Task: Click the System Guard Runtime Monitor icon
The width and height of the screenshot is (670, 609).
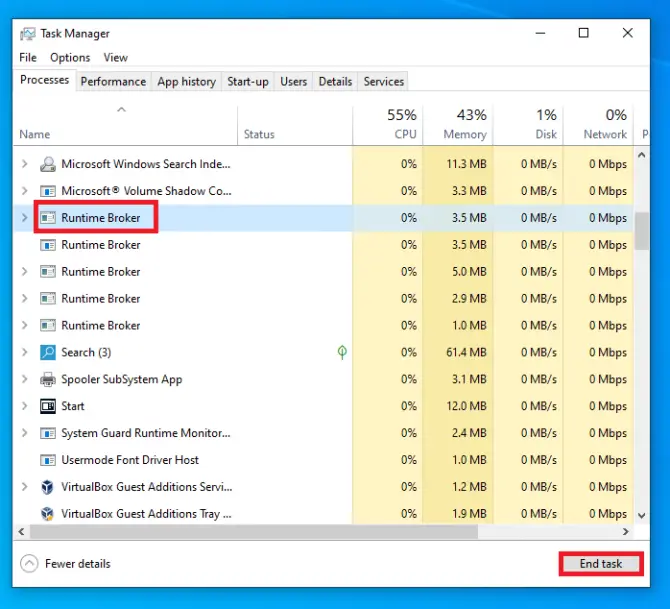Action: (x=47, y=433)
